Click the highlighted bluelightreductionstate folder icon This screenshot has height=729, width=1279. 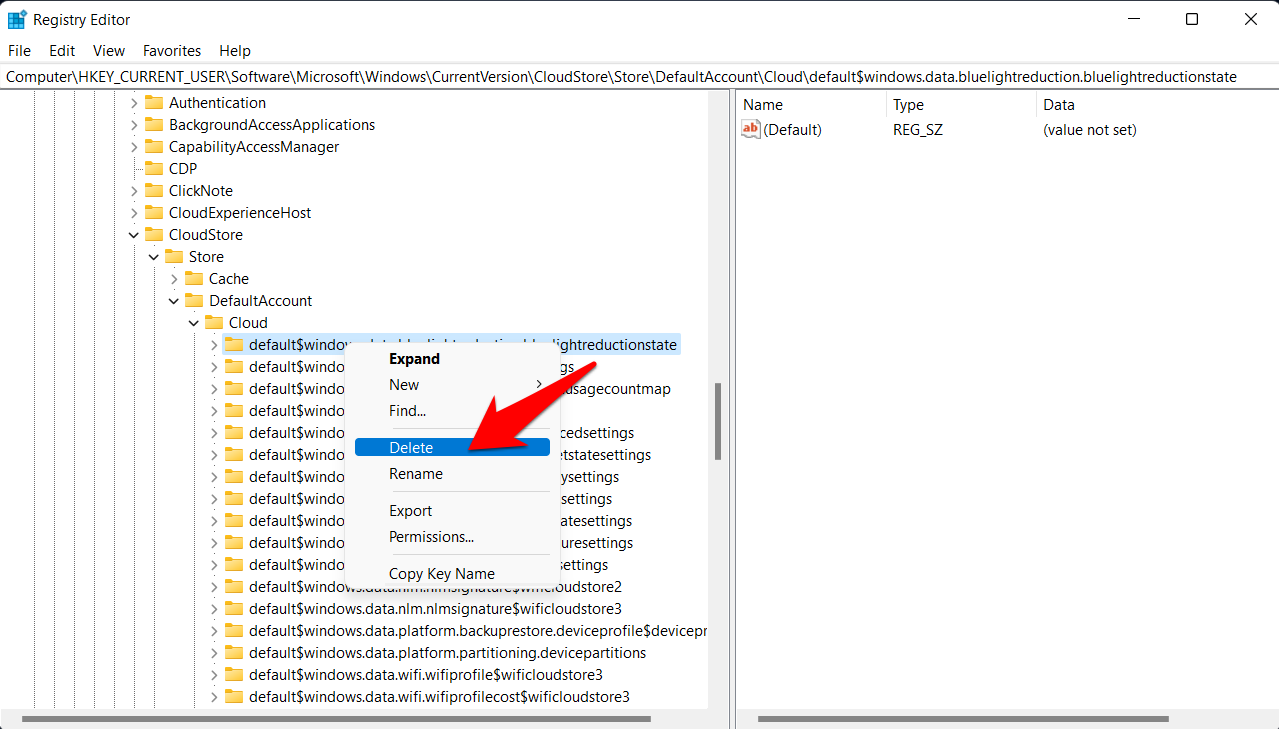233,344
